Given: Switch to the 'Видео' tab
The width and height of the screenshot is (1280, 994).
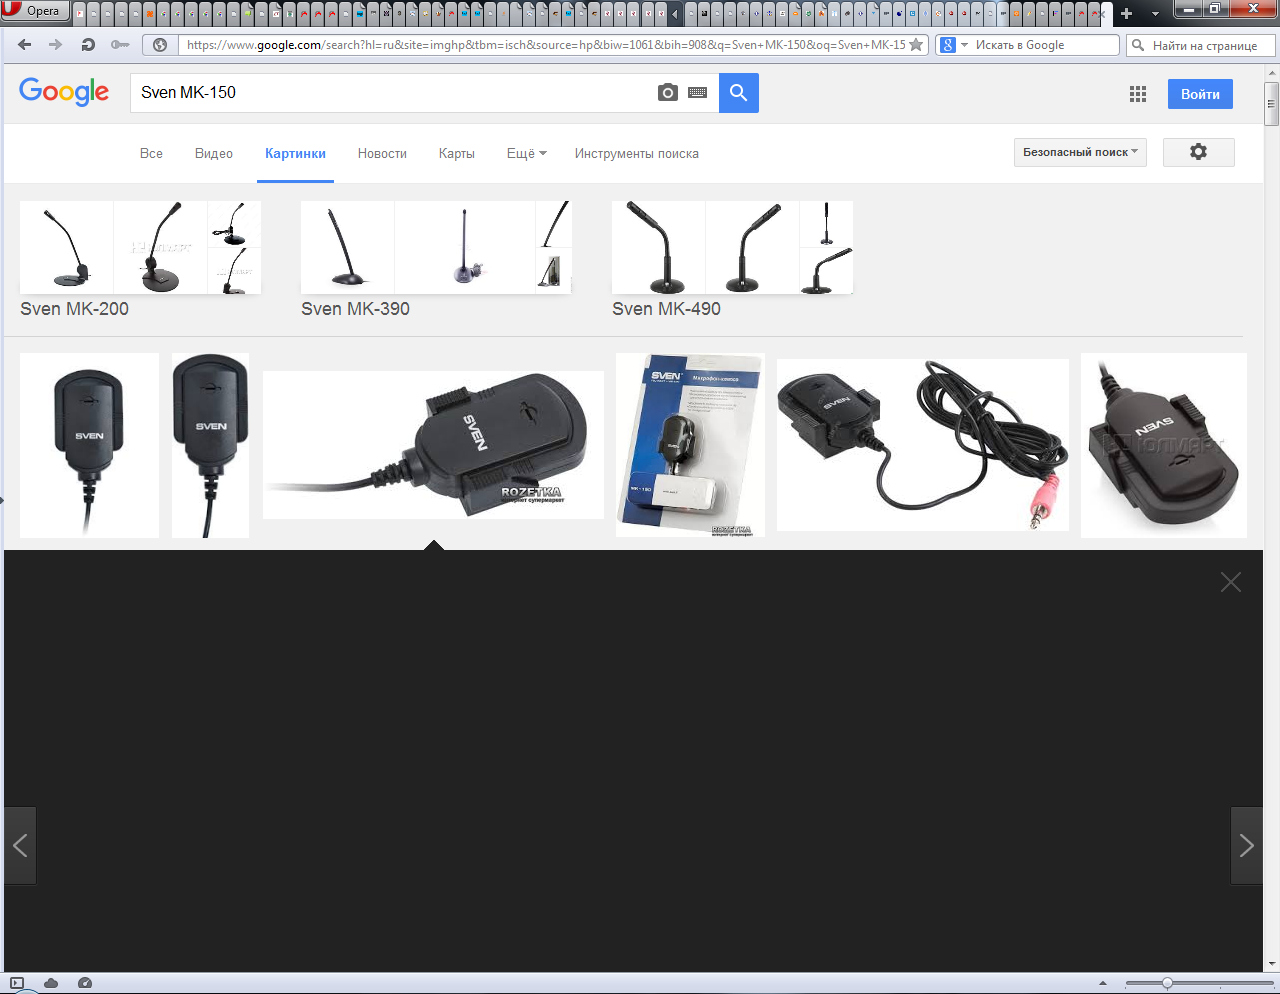Looking at the screenshot, I should click(x=214, y=153).
